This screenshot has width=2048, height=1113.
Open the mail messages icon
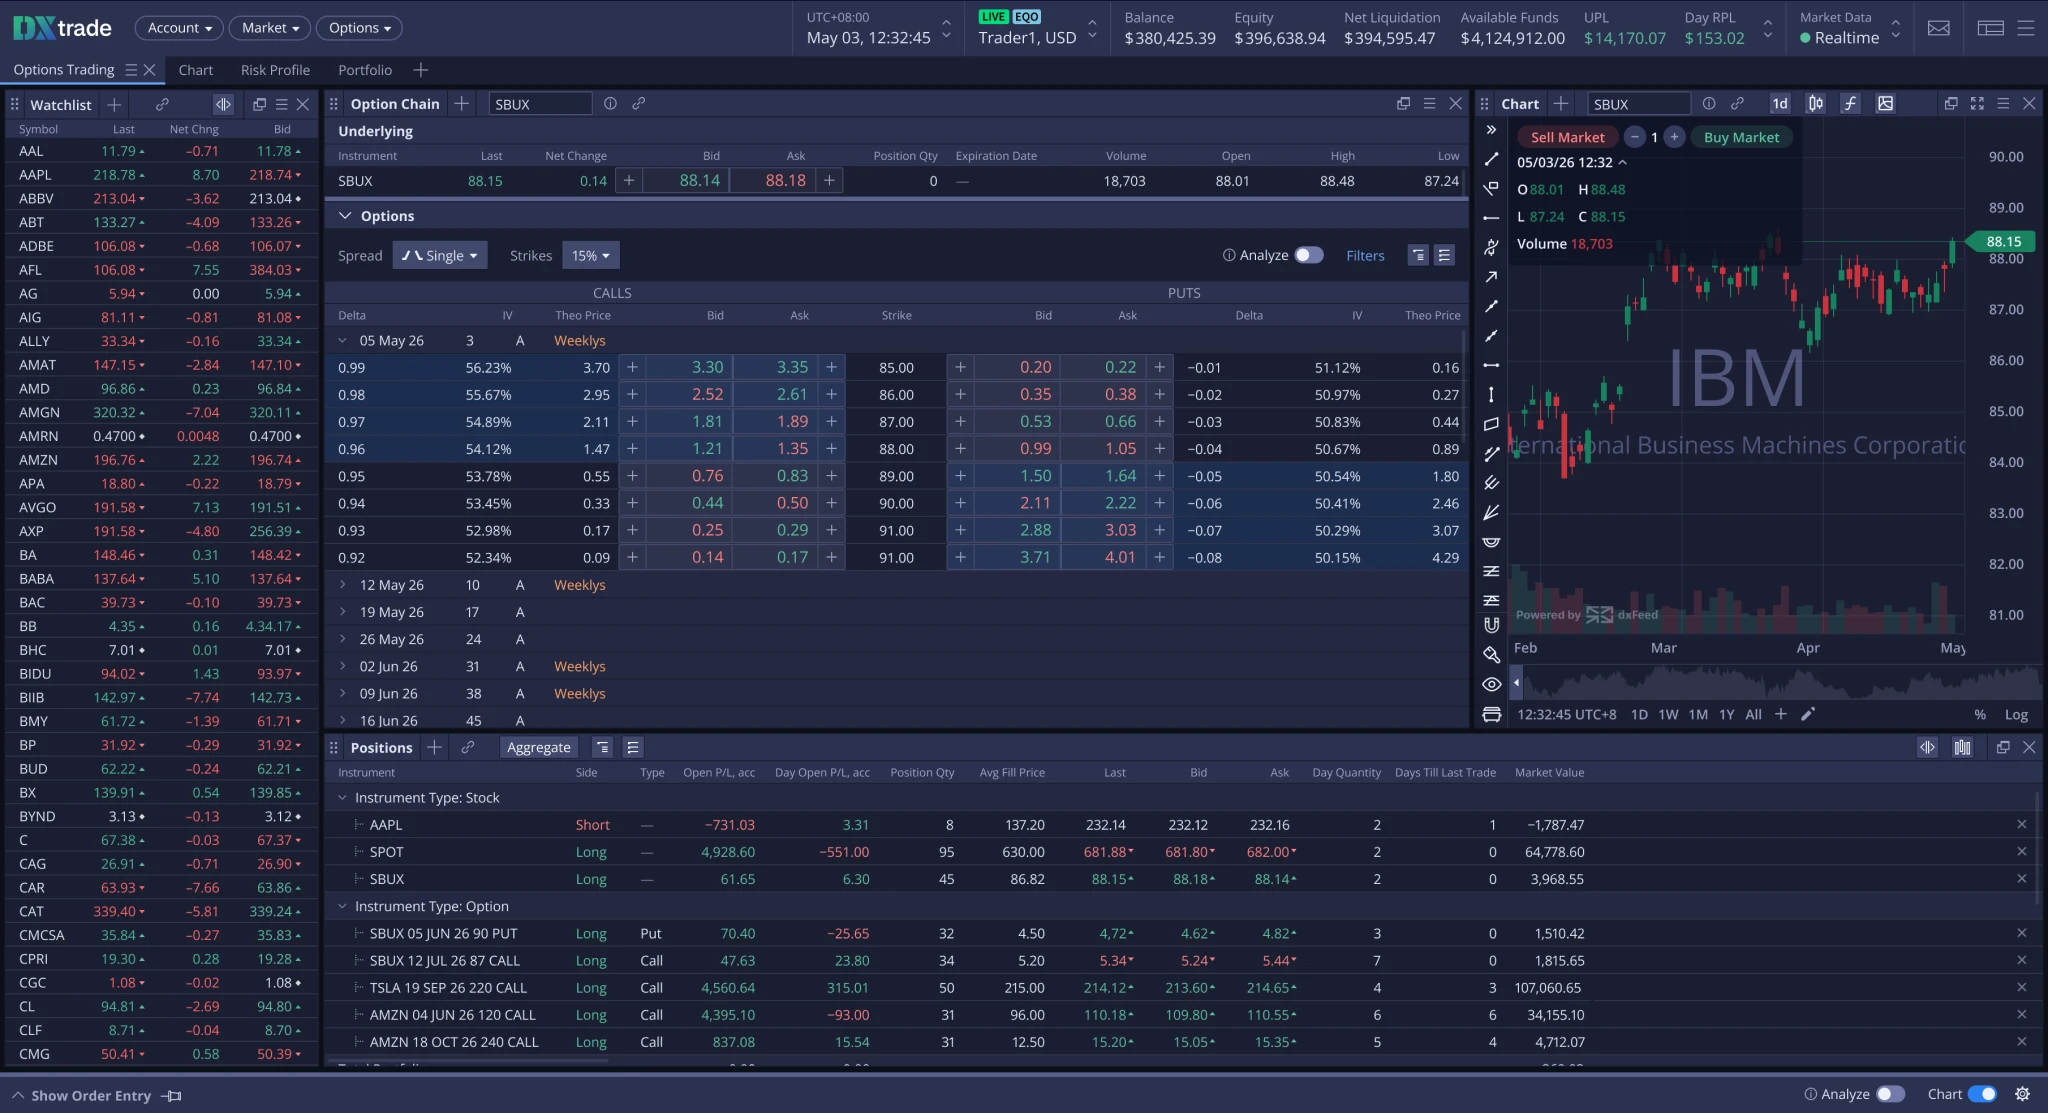click(1938, 28)
